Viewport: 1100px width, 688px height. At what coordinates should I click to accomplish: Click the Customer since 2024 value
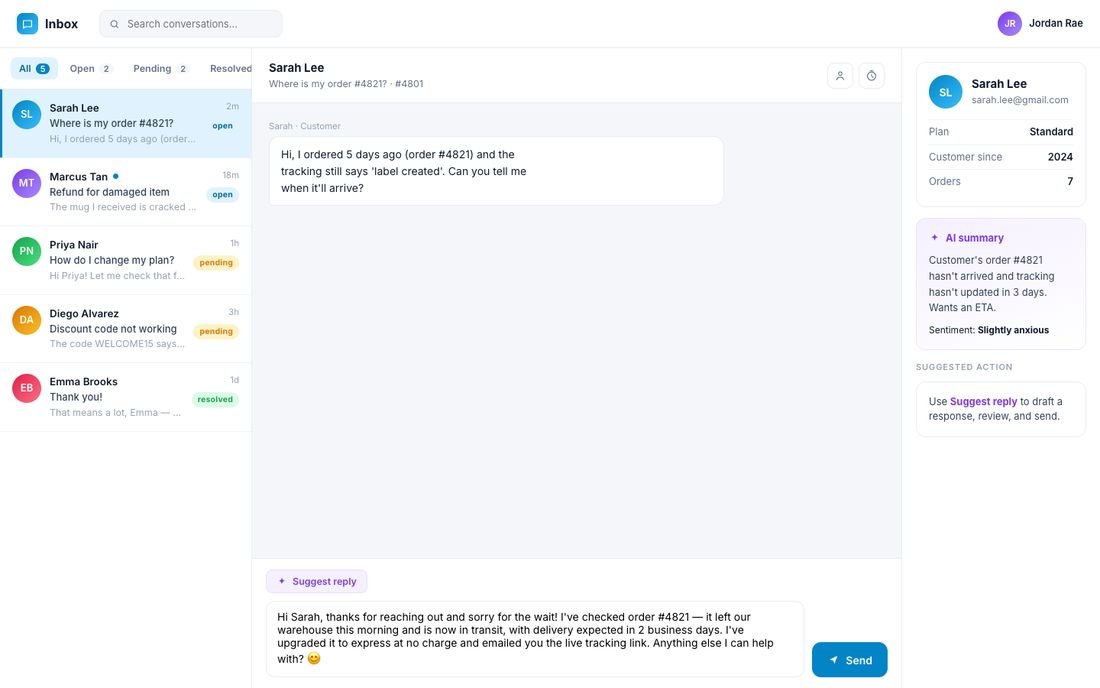point(1060,157)
